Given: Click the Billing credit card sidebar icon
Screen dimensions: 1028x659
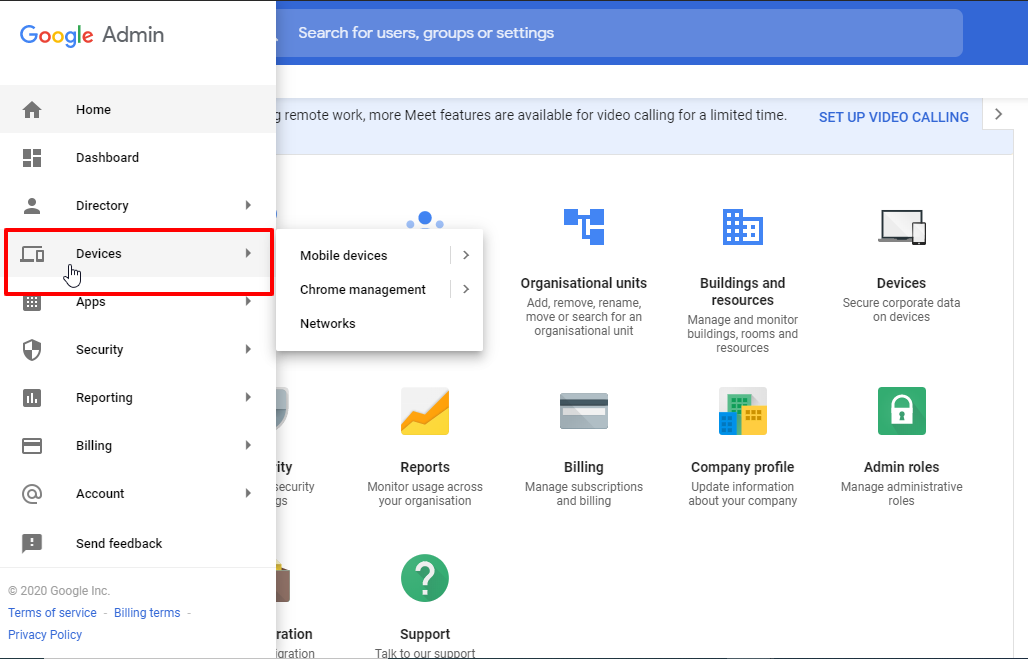Looking at the screenshot, I should tap(31, 446).
